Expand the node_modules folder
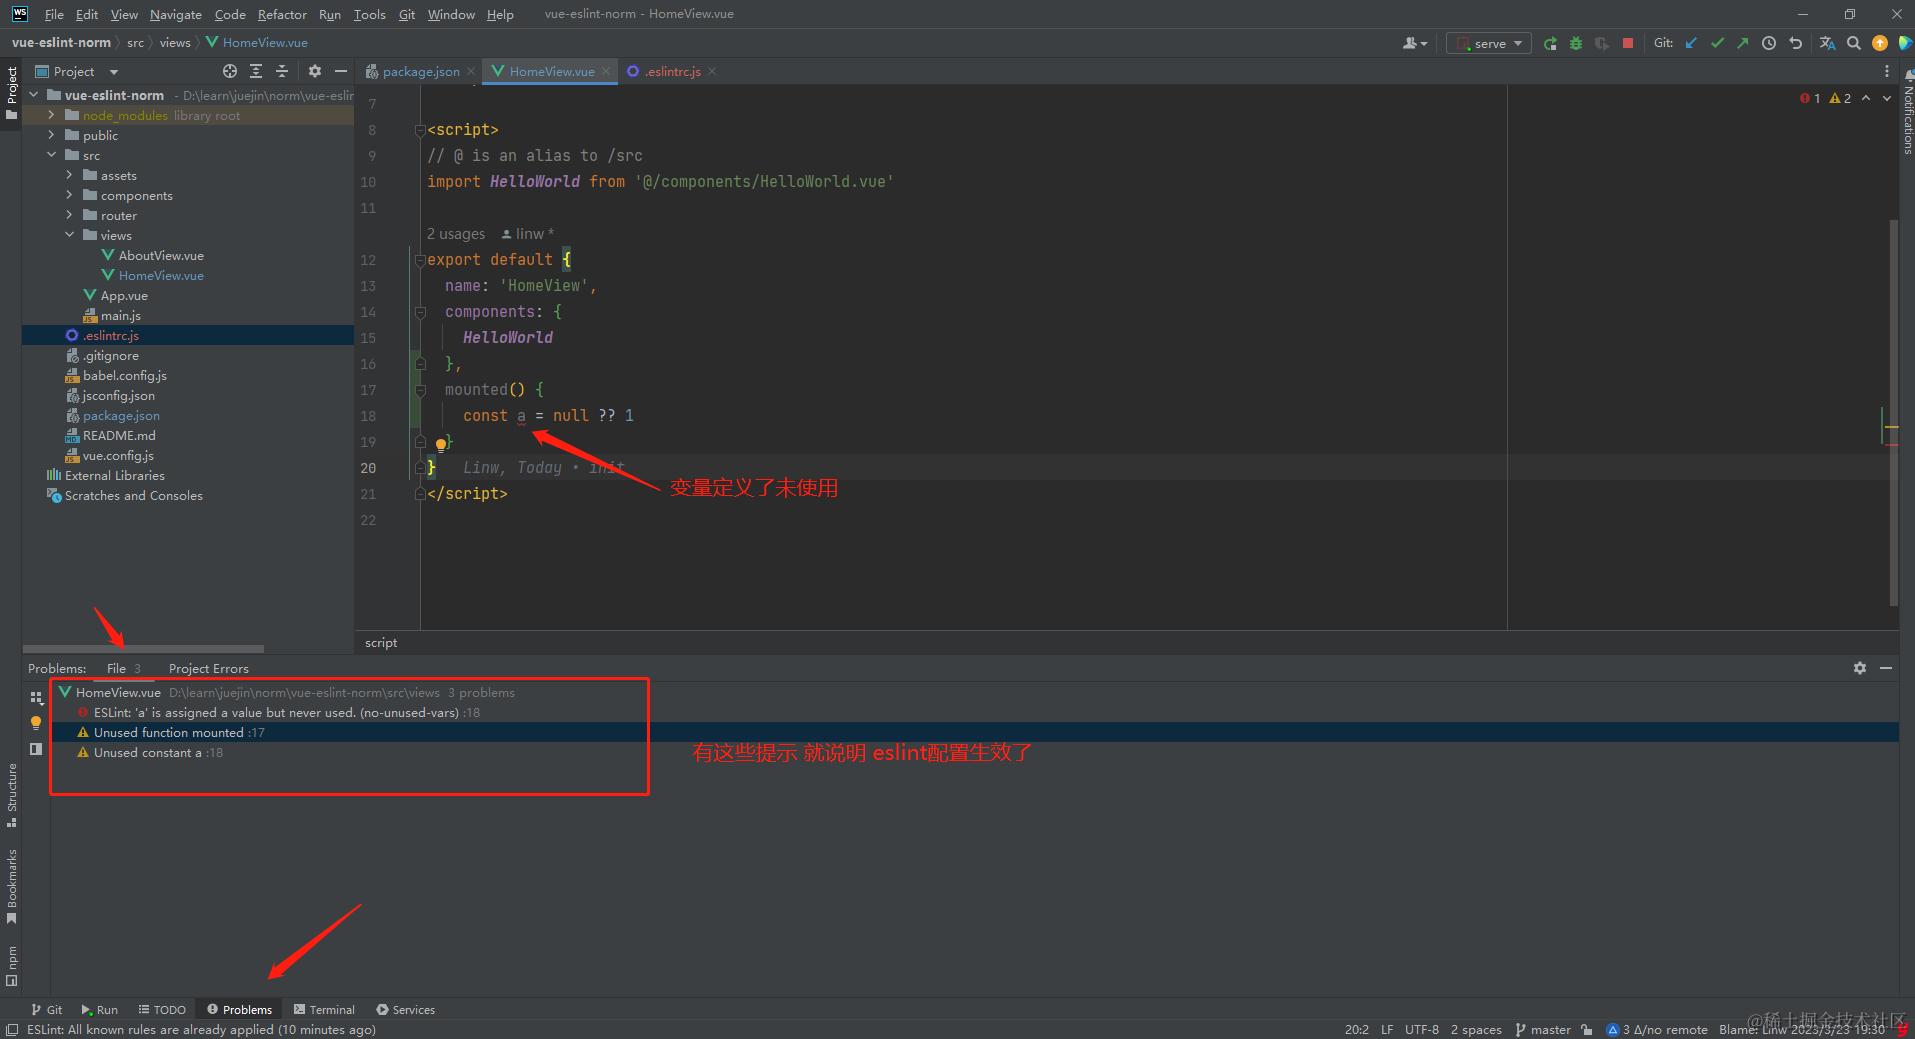Screen dimensions: 1915x1039 52,115
